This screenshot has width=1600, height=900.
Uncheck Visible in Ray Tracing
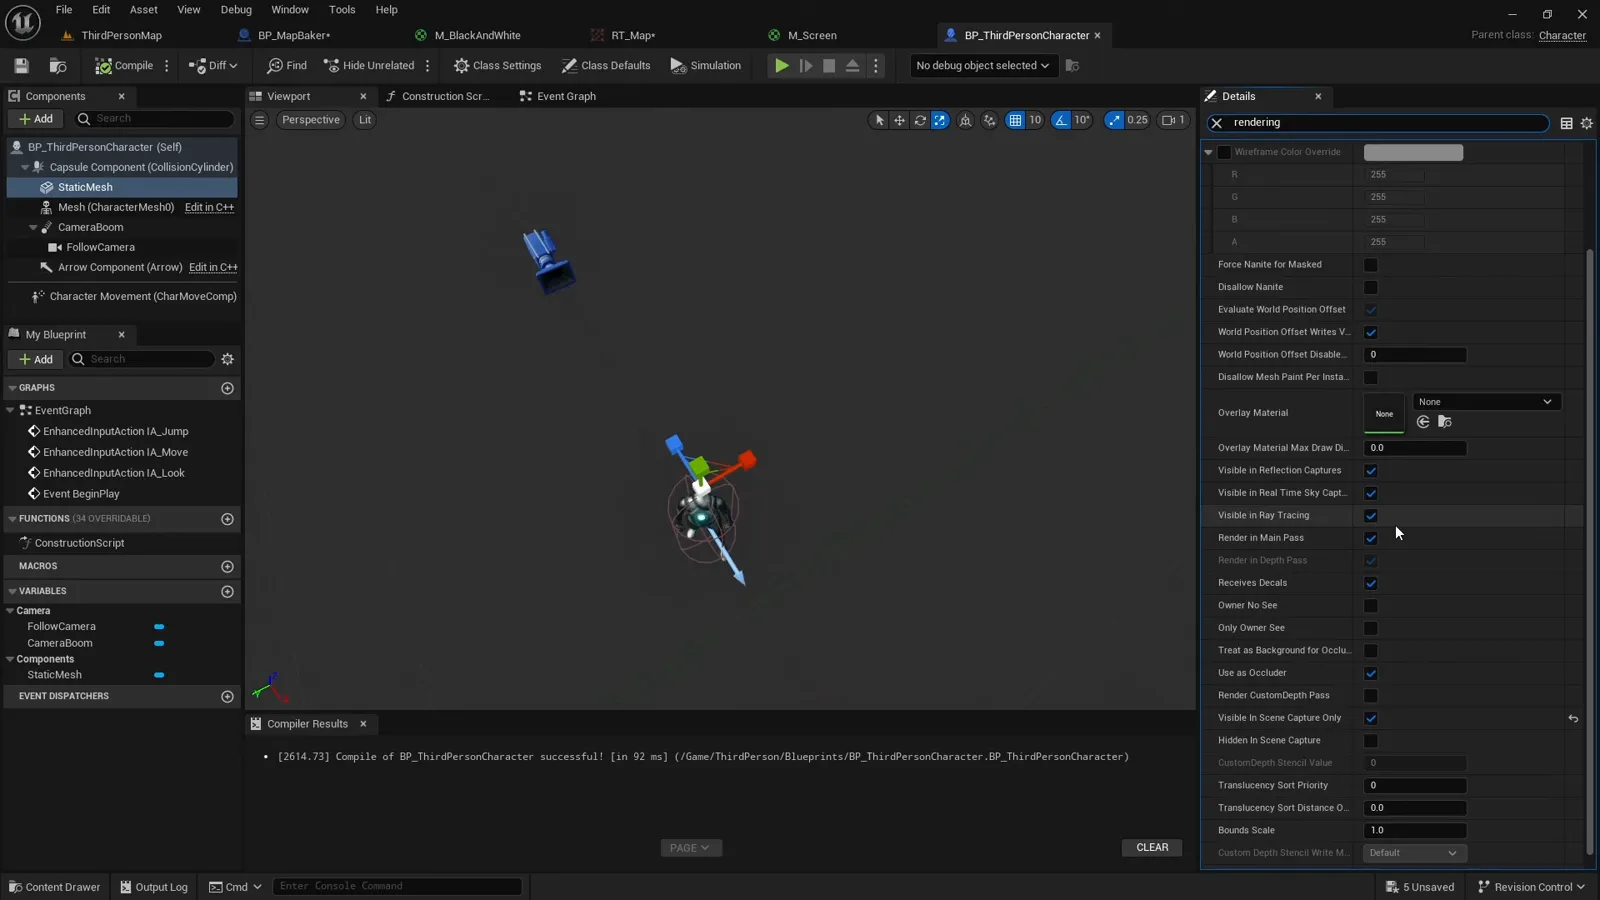[1370, 515]
